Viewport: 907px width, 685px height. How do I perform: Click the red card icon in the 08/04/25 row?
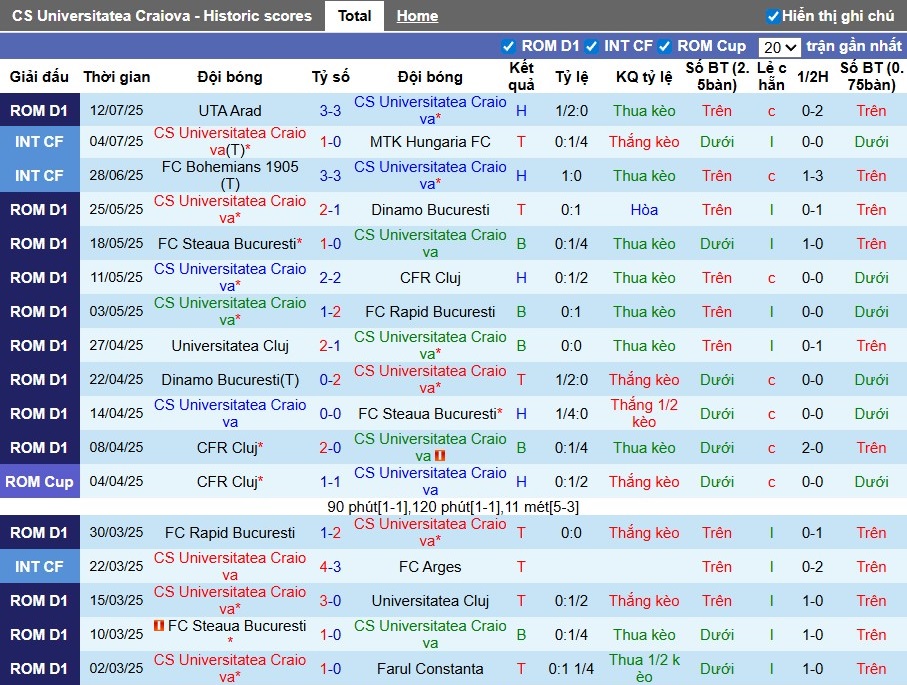440,456
